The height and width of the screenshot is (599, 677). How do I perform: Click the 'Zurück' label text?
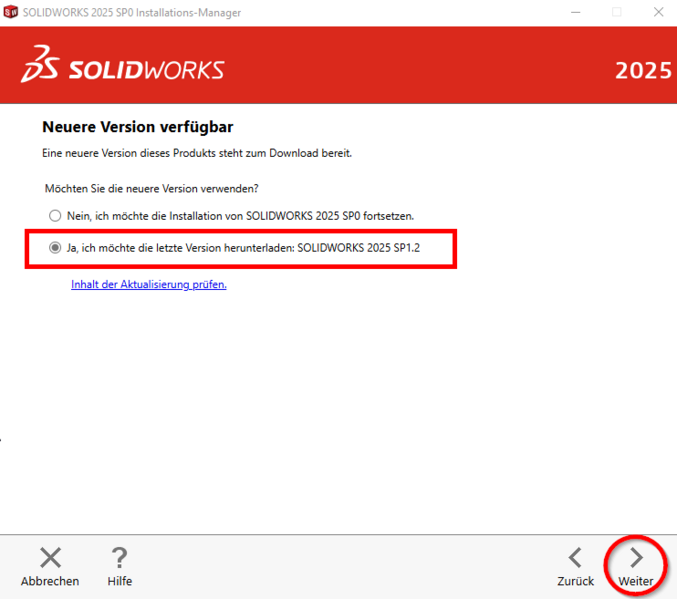(575, 581)
